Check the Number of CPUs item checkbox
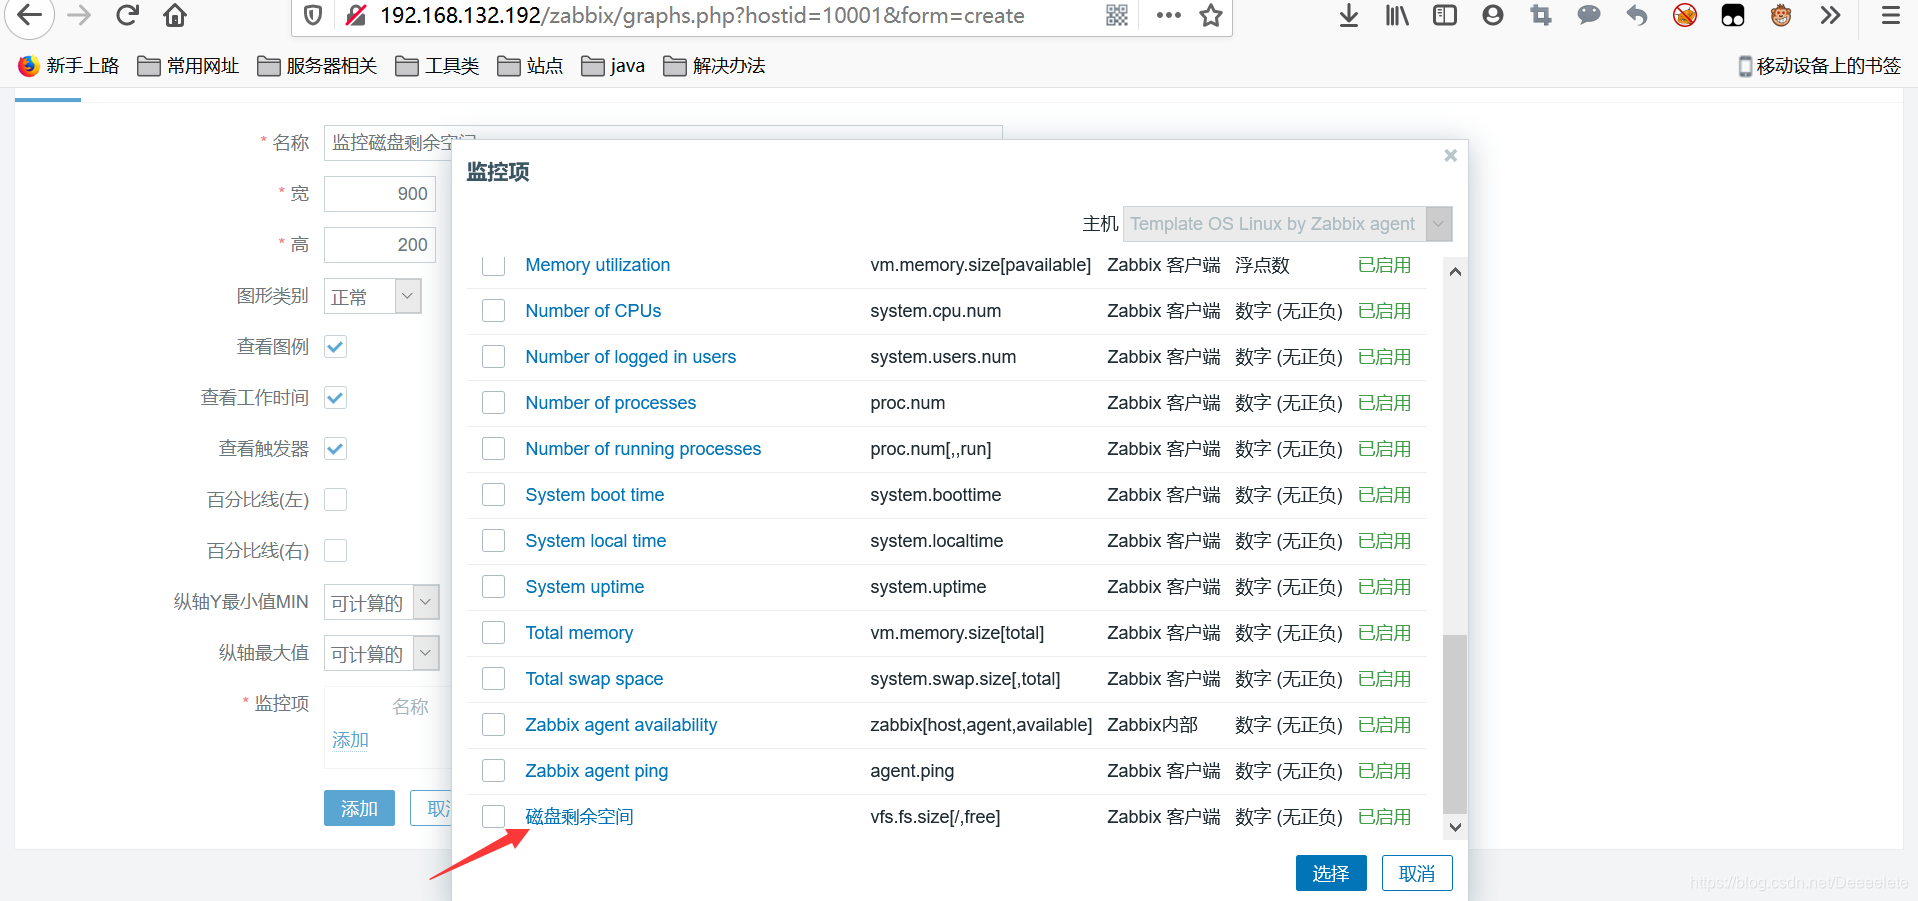This screenshot has height=901, width=1918. (493, 311)
